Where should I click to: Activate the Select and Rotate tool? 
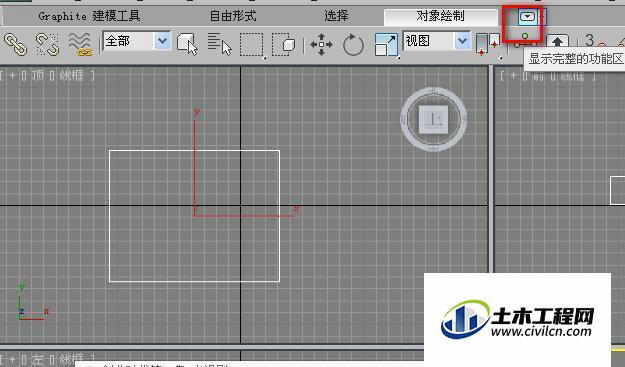tap(353, 44)
